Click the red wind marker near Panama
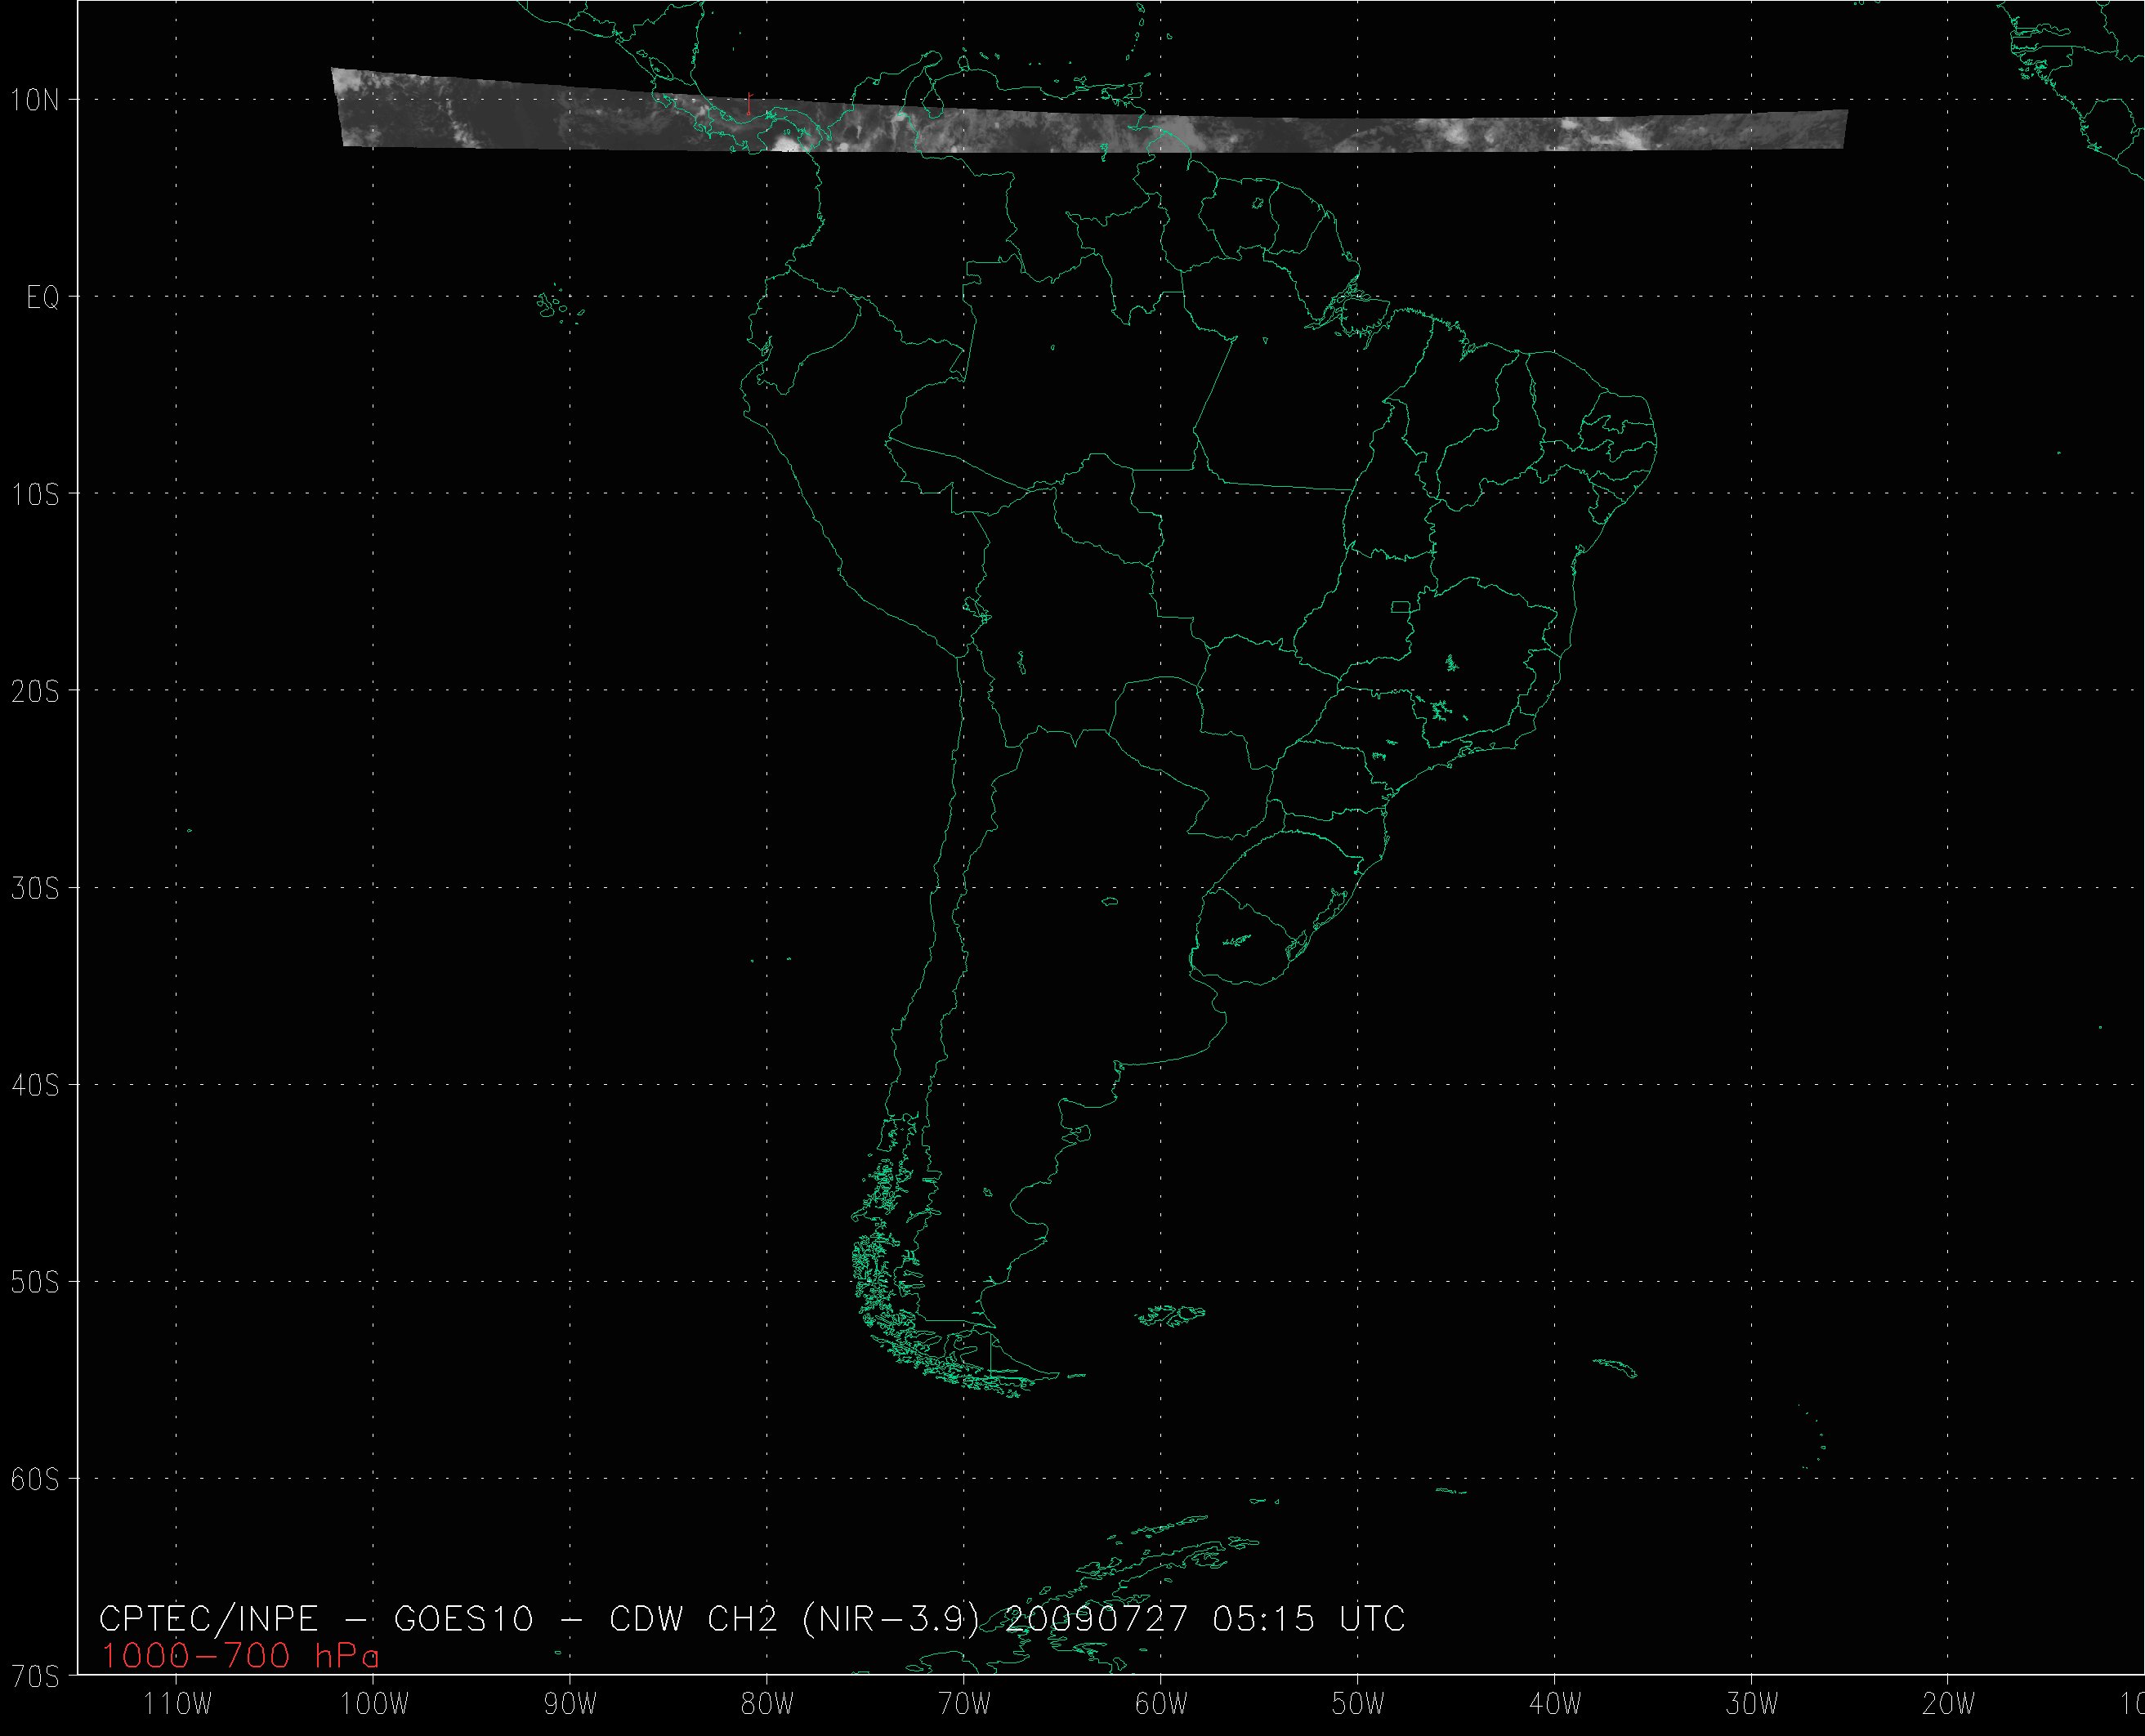Viewport: 2145px width, 1736px height. click(x=748, y=104)
